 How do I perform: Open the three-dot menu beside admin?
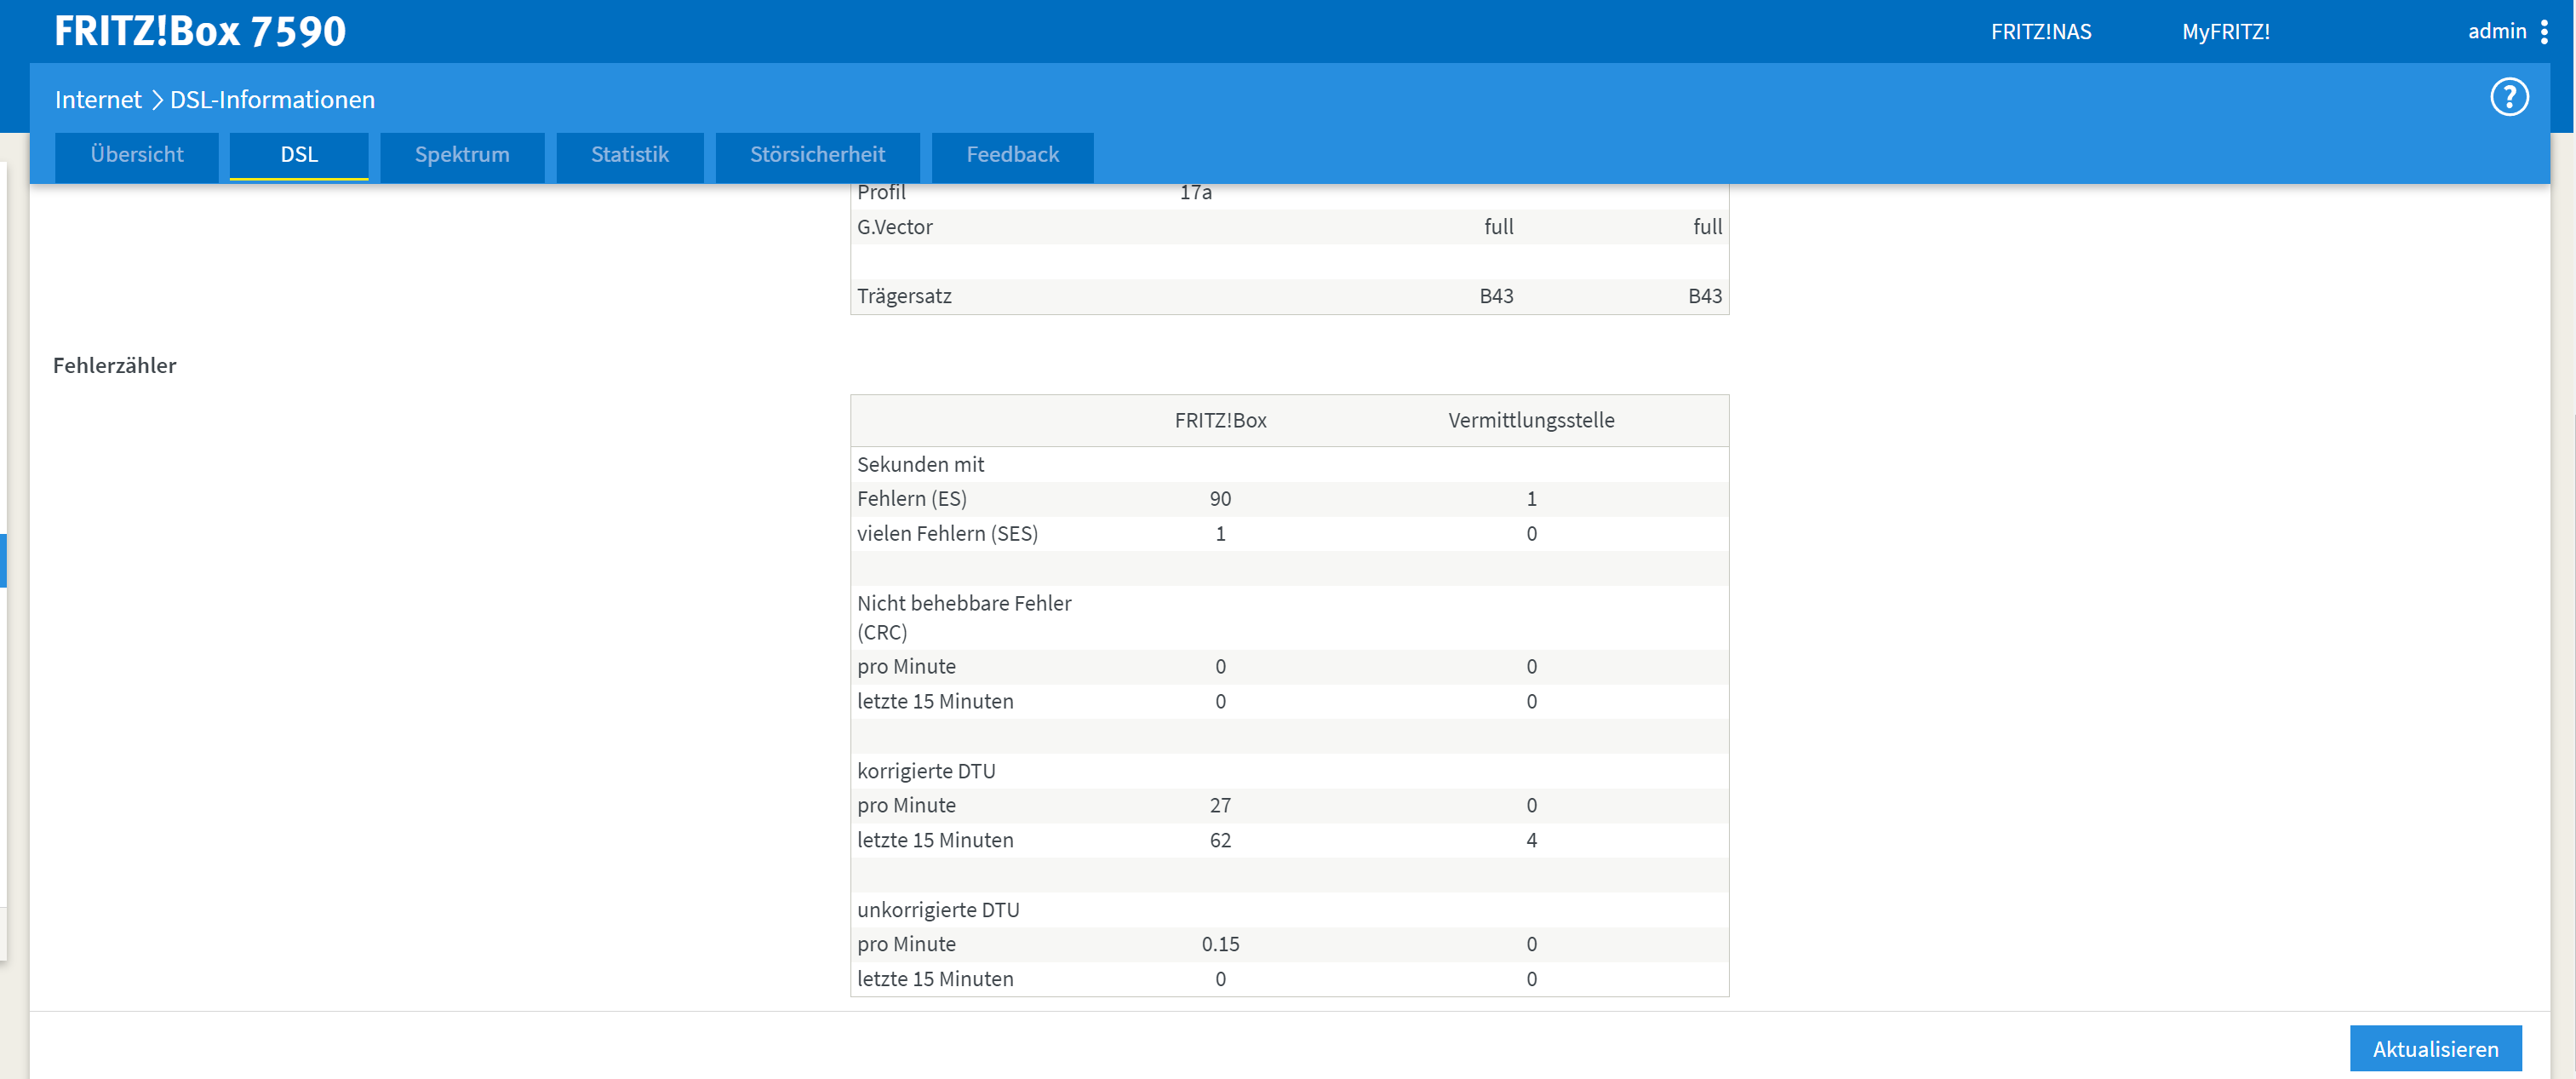pyautogui.click(x=2544, y=32)
